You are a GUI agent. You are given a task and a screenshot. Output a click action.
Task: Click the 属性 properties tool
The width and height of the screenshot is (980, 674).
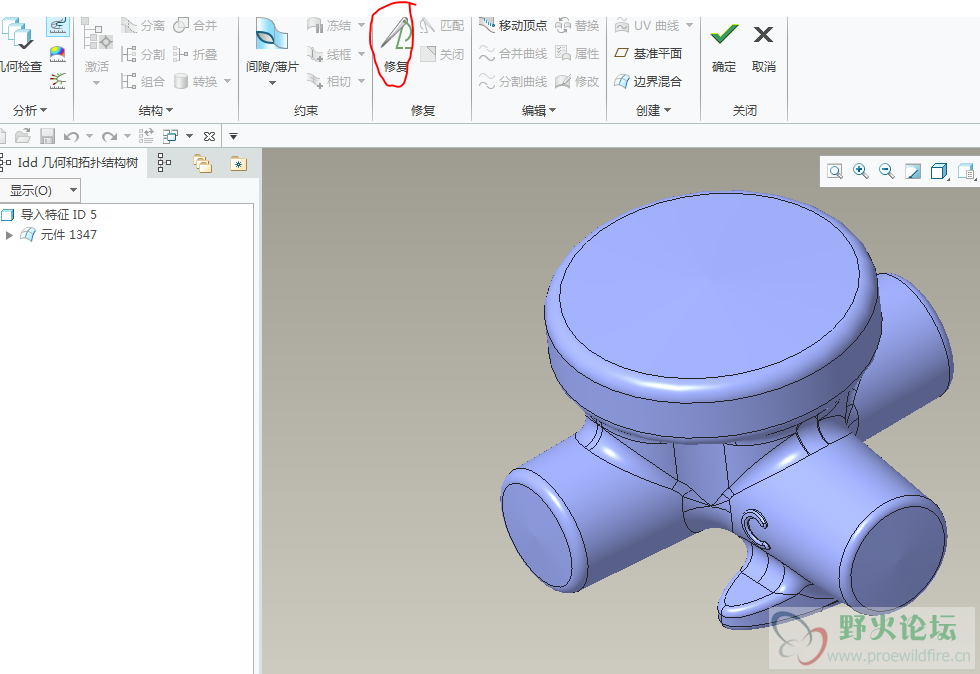click(x=578, y=54)
